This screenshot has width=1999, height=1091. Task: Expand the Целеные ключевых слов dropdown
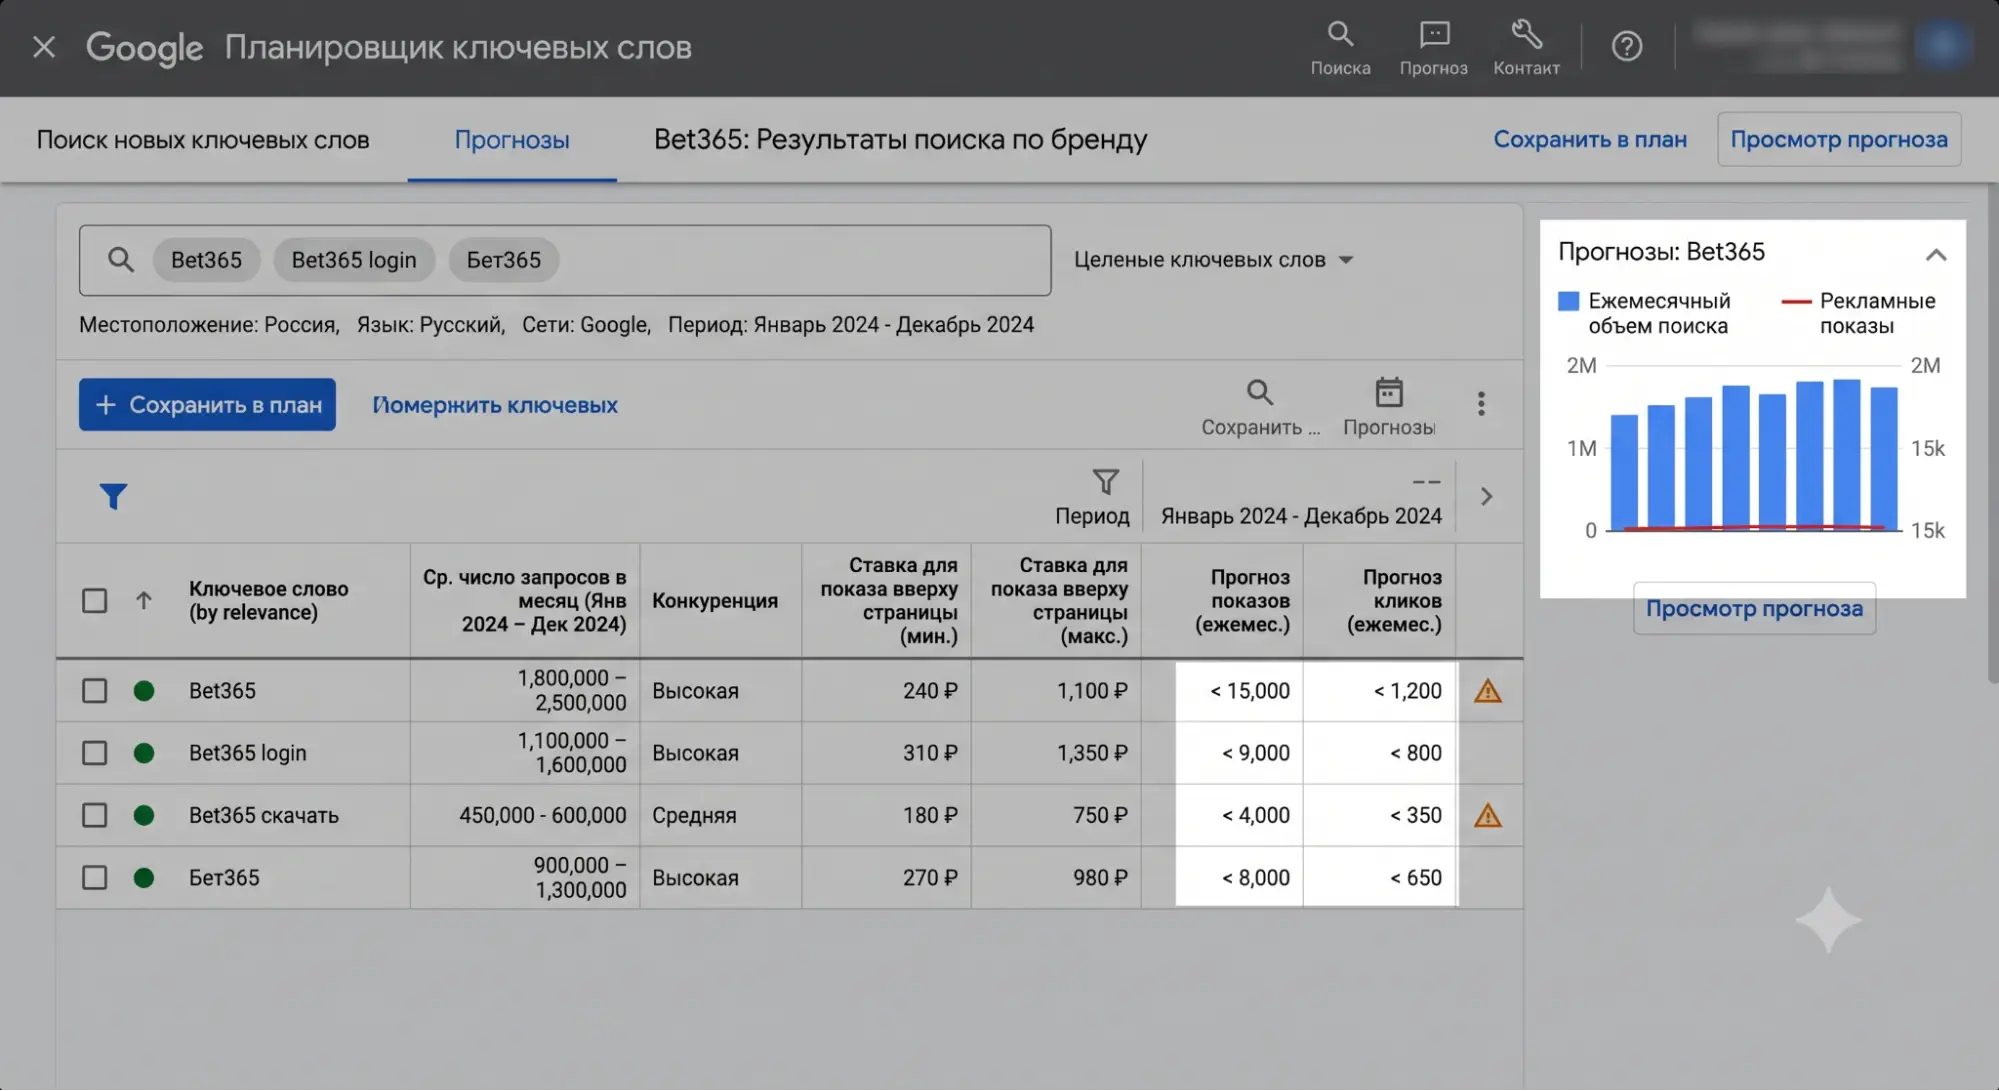1213,260
